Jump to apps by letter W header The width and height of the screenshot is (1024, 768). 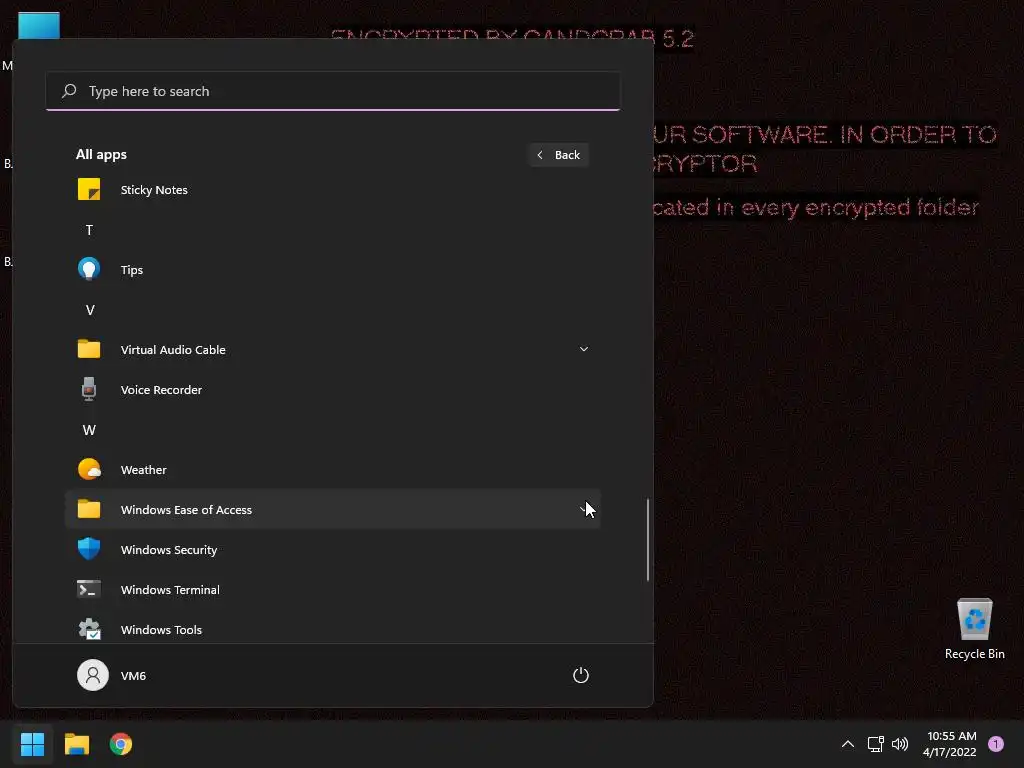pos(89,430)
